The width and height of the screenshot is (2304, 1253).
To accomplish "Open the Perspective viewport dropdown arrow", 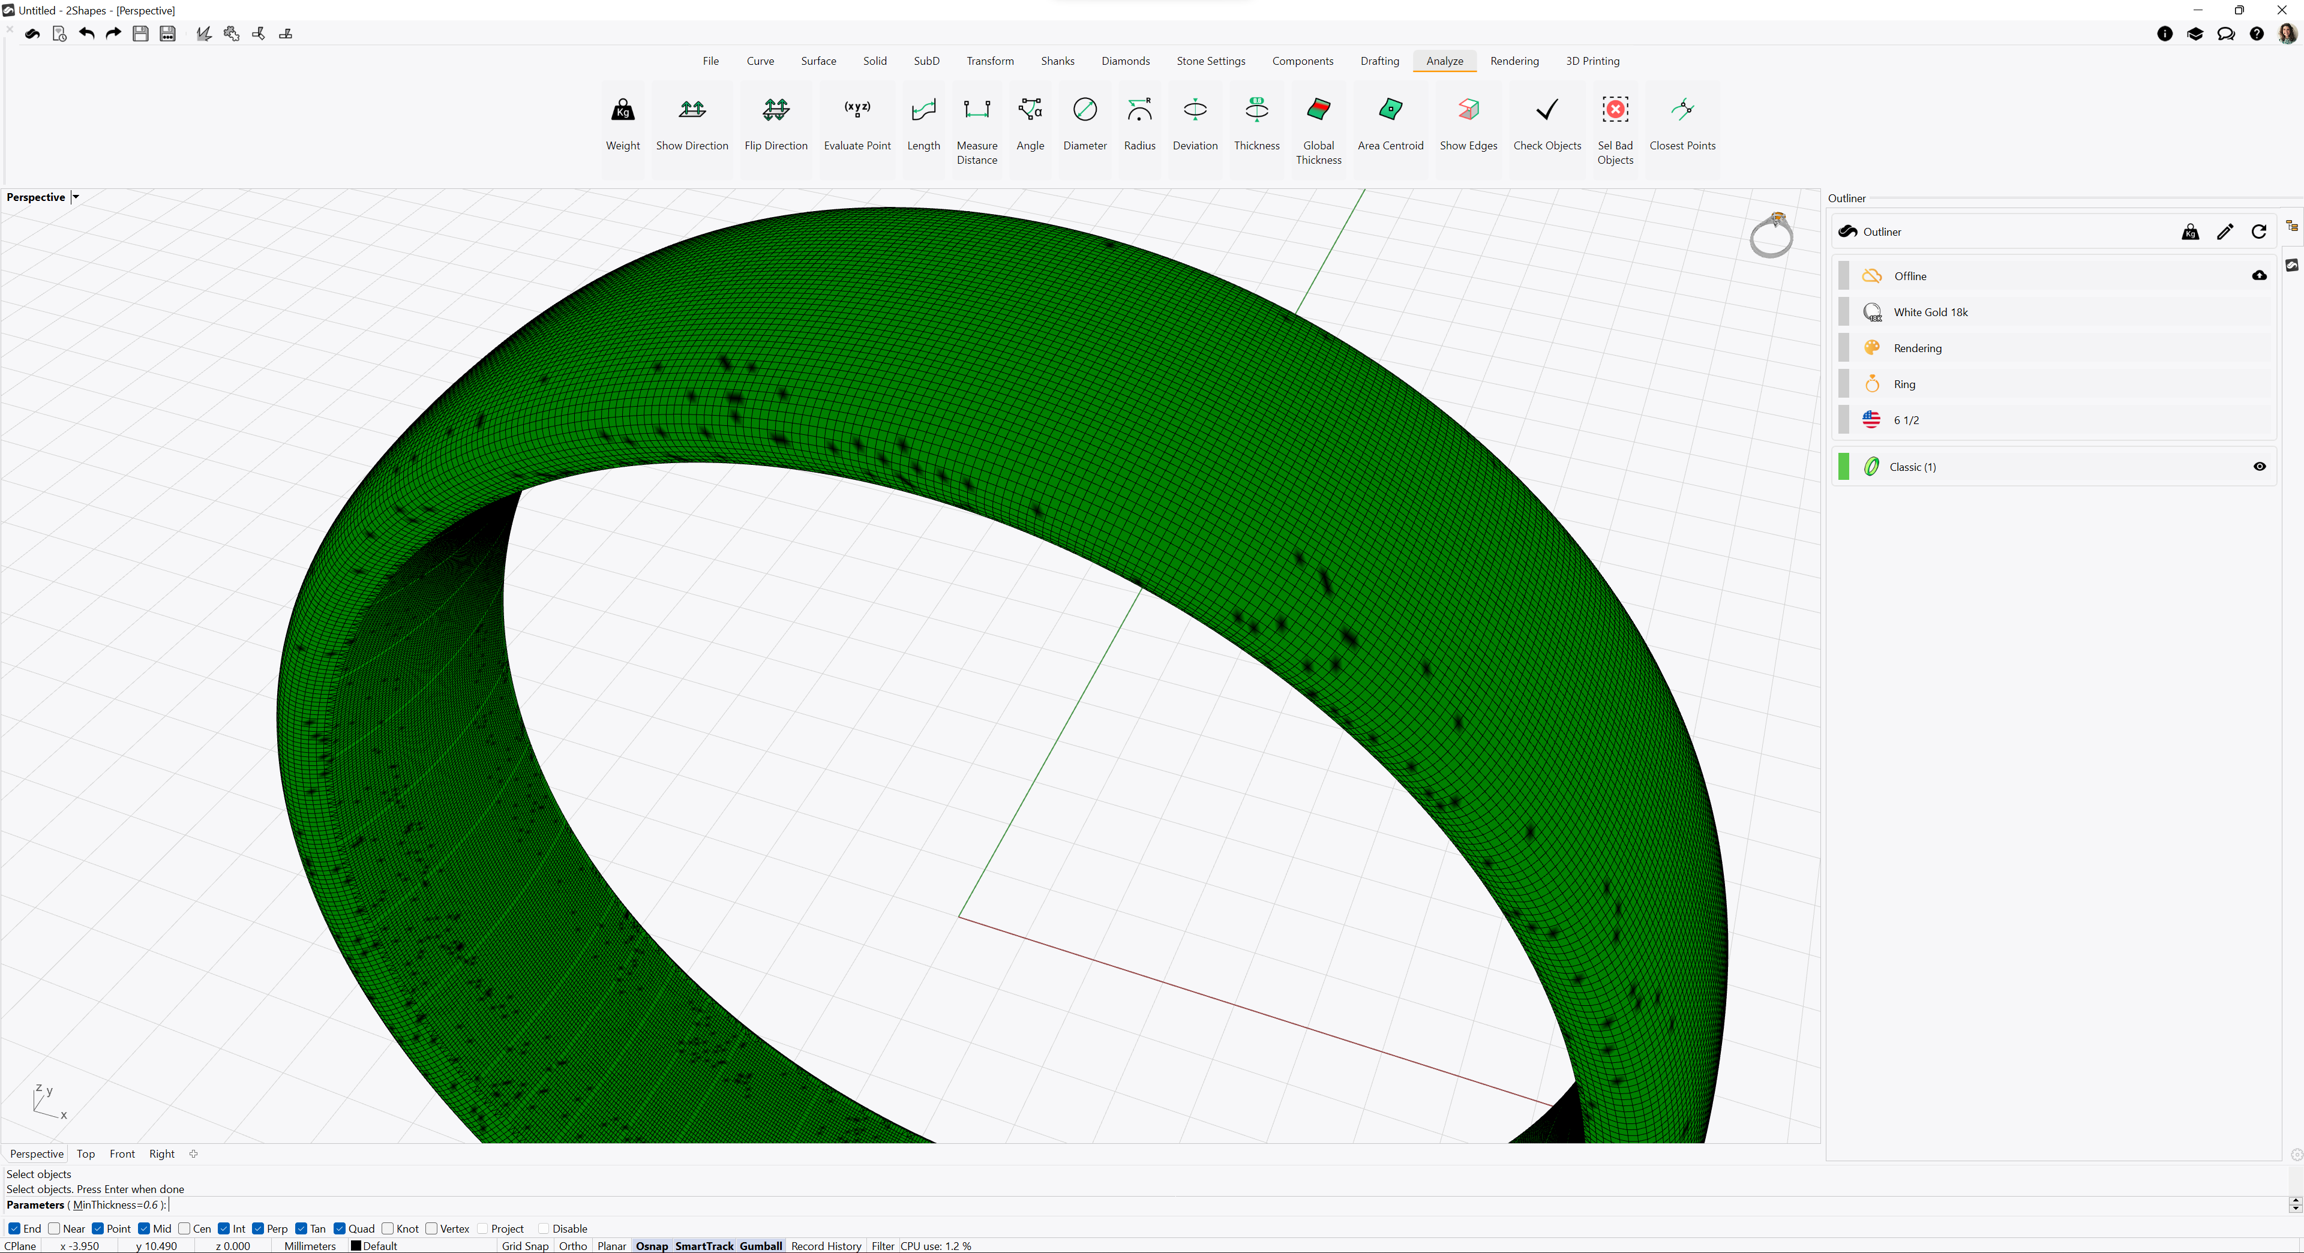I will pos(76,198).
